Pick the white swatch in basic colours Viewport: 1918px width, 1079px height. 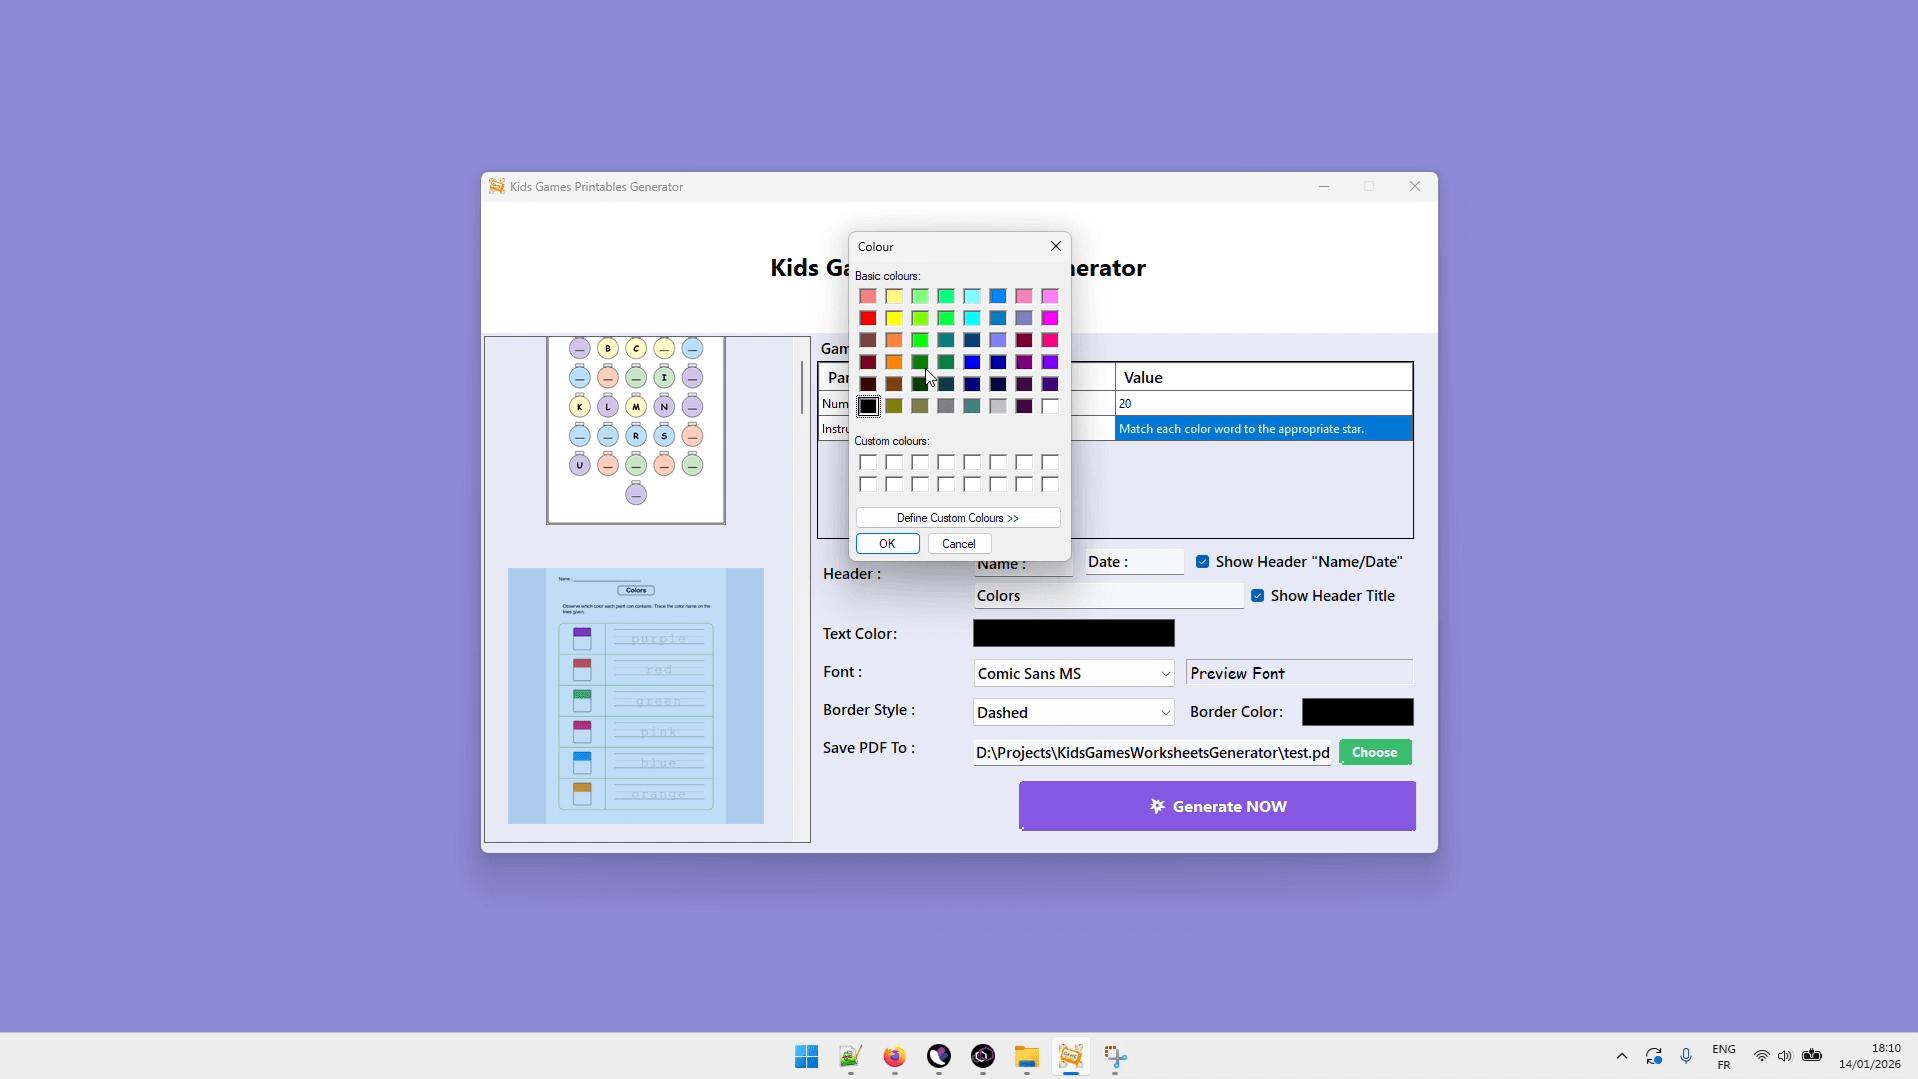pos(1050,406)
